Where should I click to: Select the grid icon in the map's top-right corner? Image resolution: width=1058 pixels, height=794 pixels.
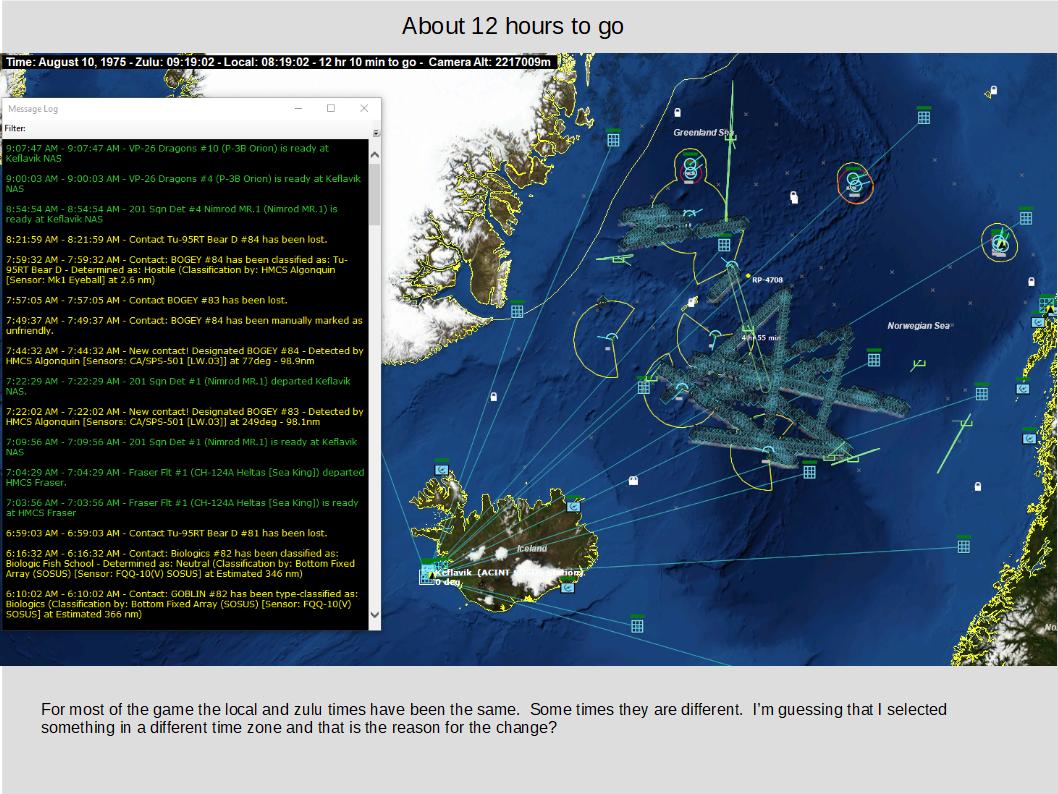924,117
